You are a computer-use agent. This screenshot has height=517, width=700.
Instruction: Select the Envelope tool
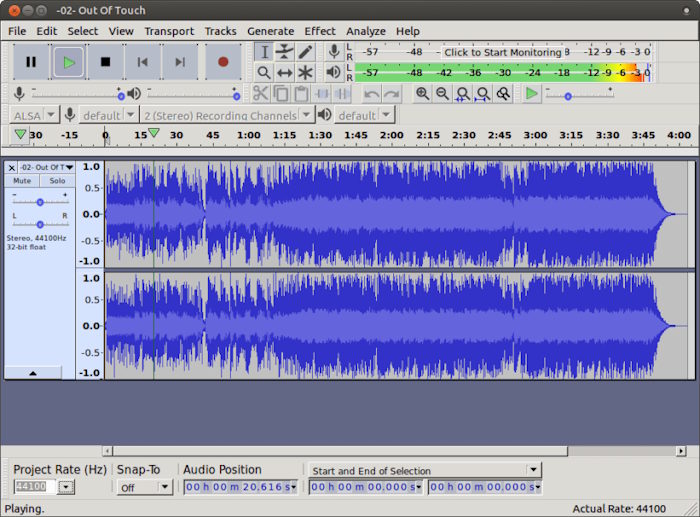pos(284,52)
